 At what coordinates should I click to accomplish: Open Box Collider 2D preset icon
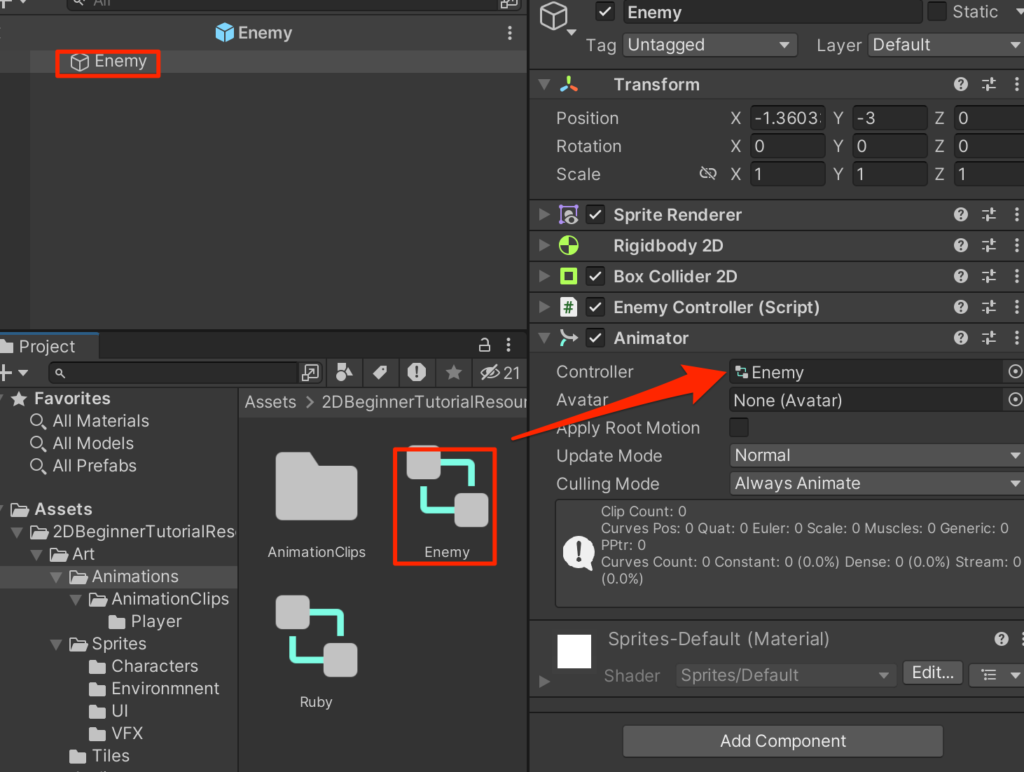click(989, 276)
